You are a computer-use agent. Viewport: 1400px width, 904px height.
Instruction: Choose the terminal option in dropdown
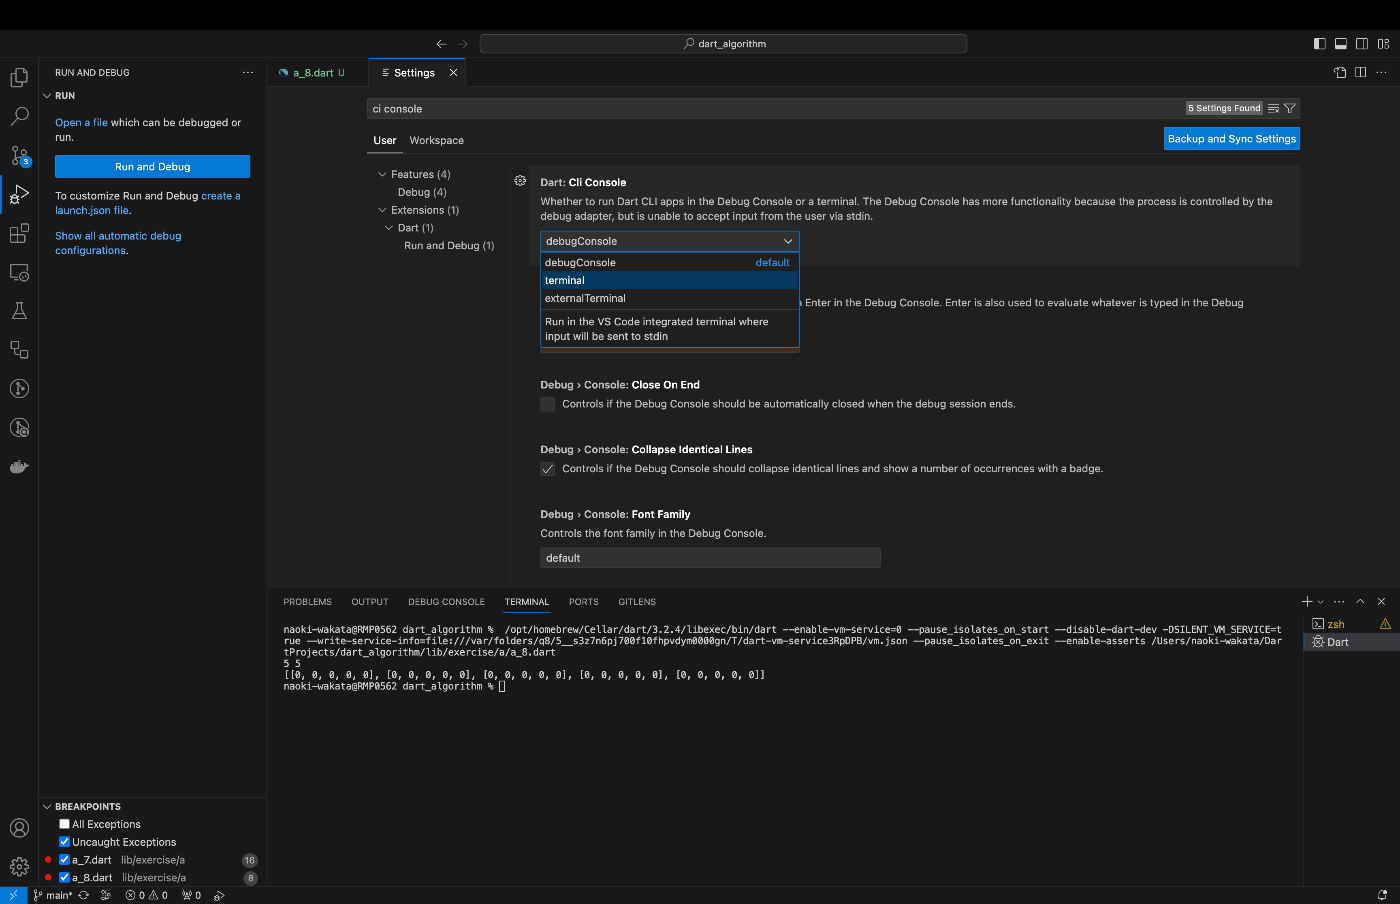tap(670, 280)
